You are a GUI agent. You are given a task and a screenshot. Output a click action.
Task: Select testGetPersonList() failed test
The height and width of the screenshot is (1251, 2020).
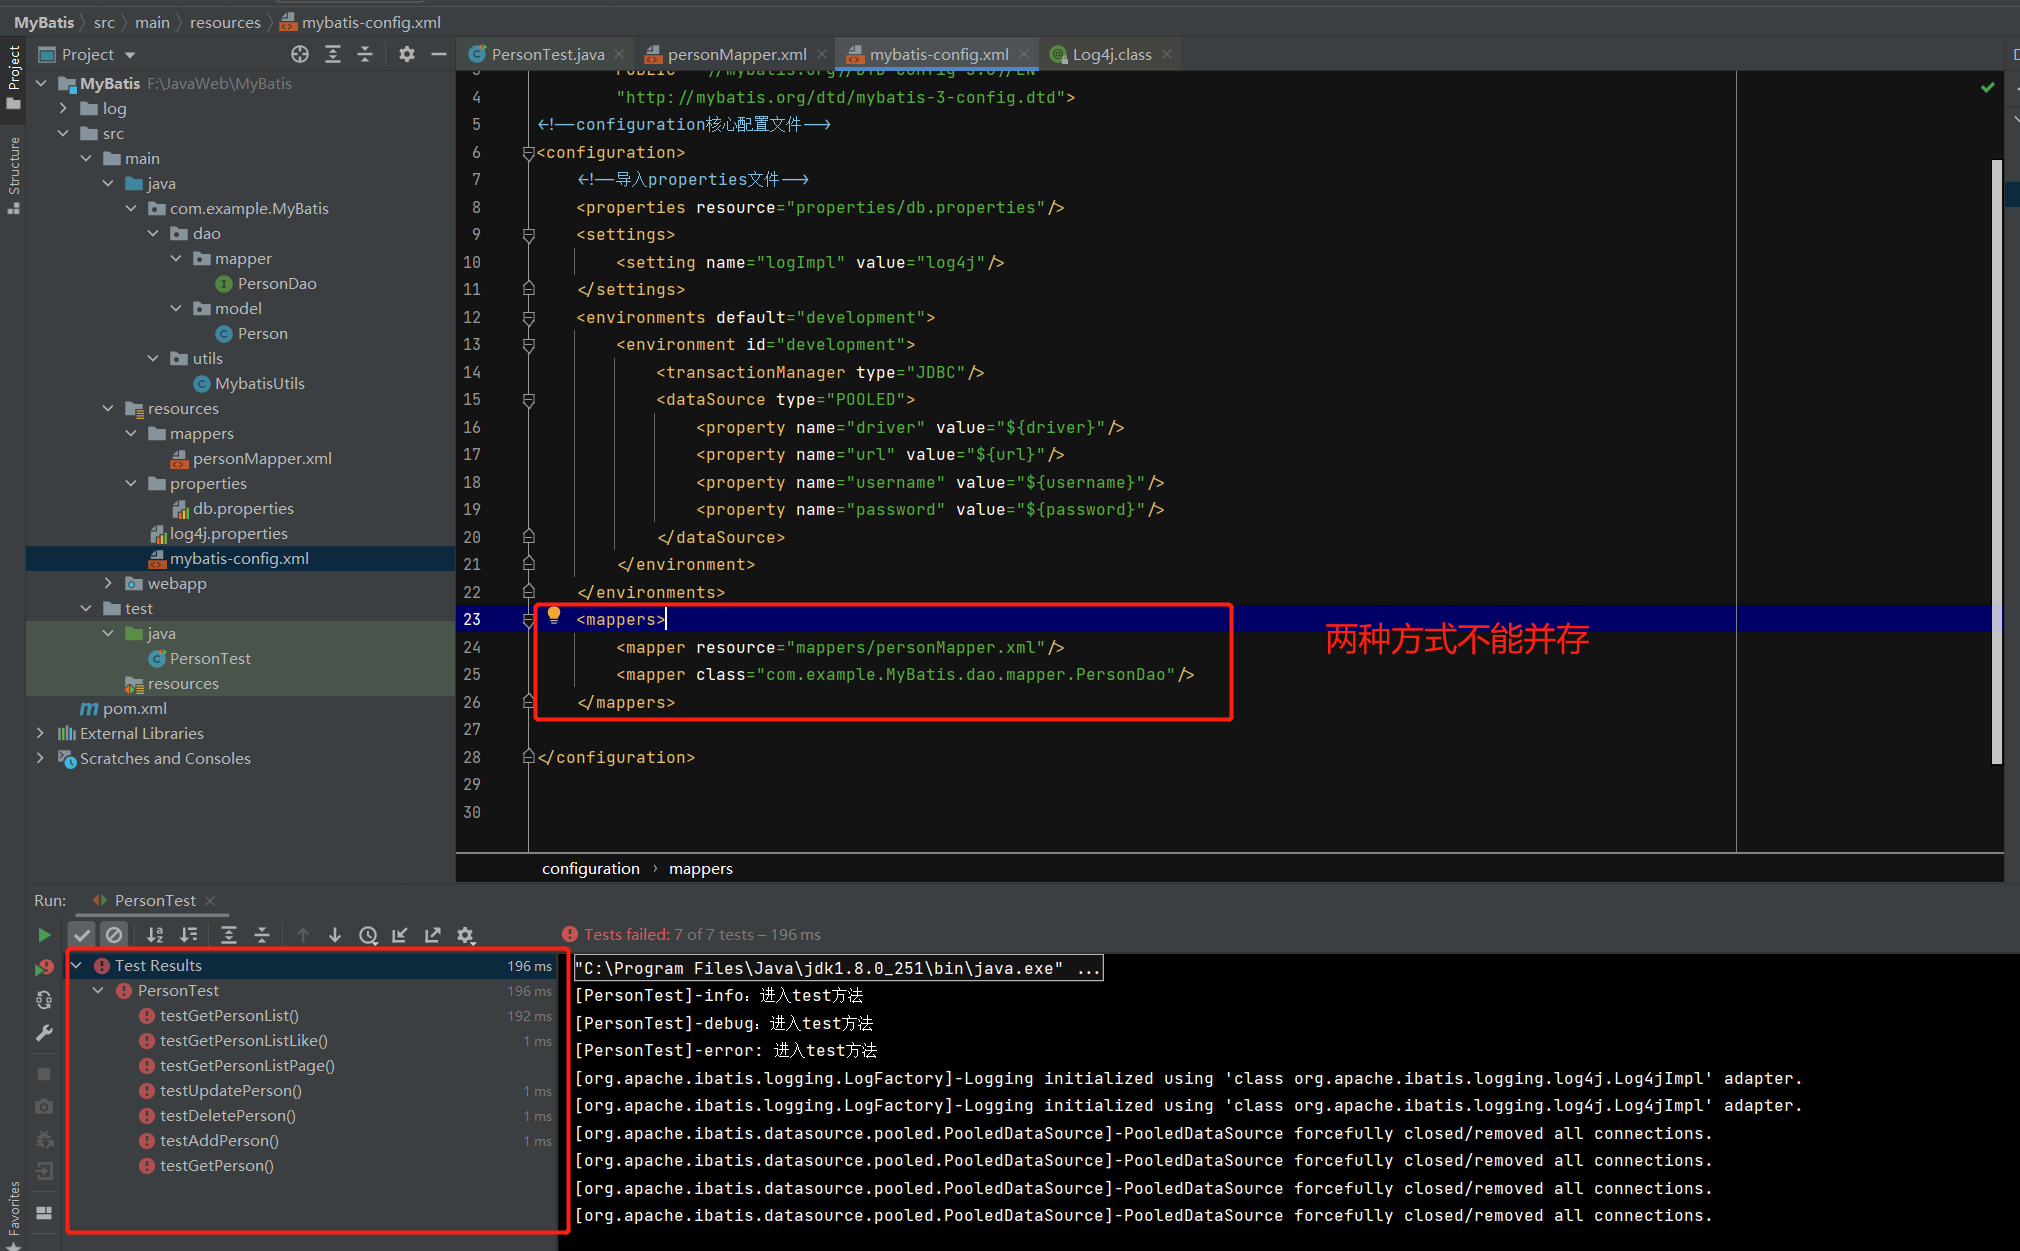point(229,1015)
